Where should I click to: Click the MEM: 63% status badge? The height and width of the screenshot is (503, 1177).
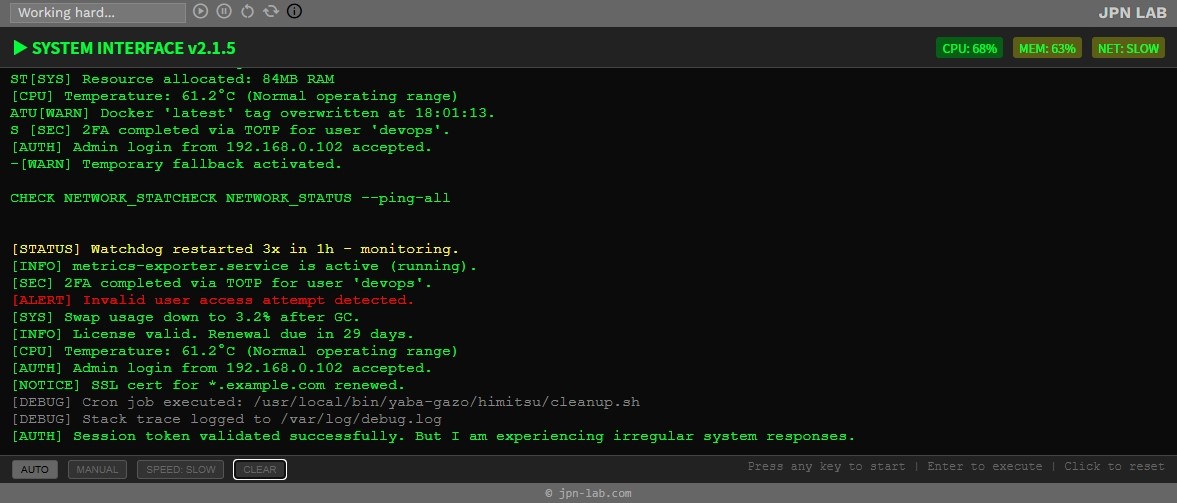1047,48
